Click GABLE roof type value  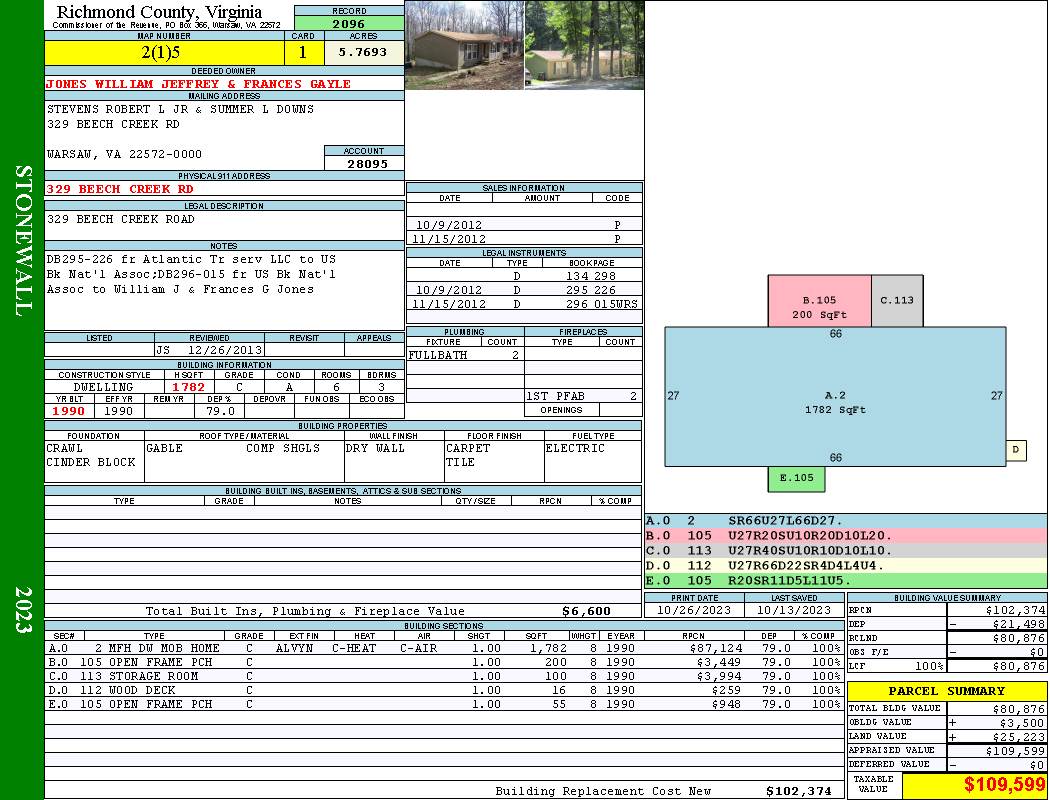pyautogui.click(x=164, y=448)
